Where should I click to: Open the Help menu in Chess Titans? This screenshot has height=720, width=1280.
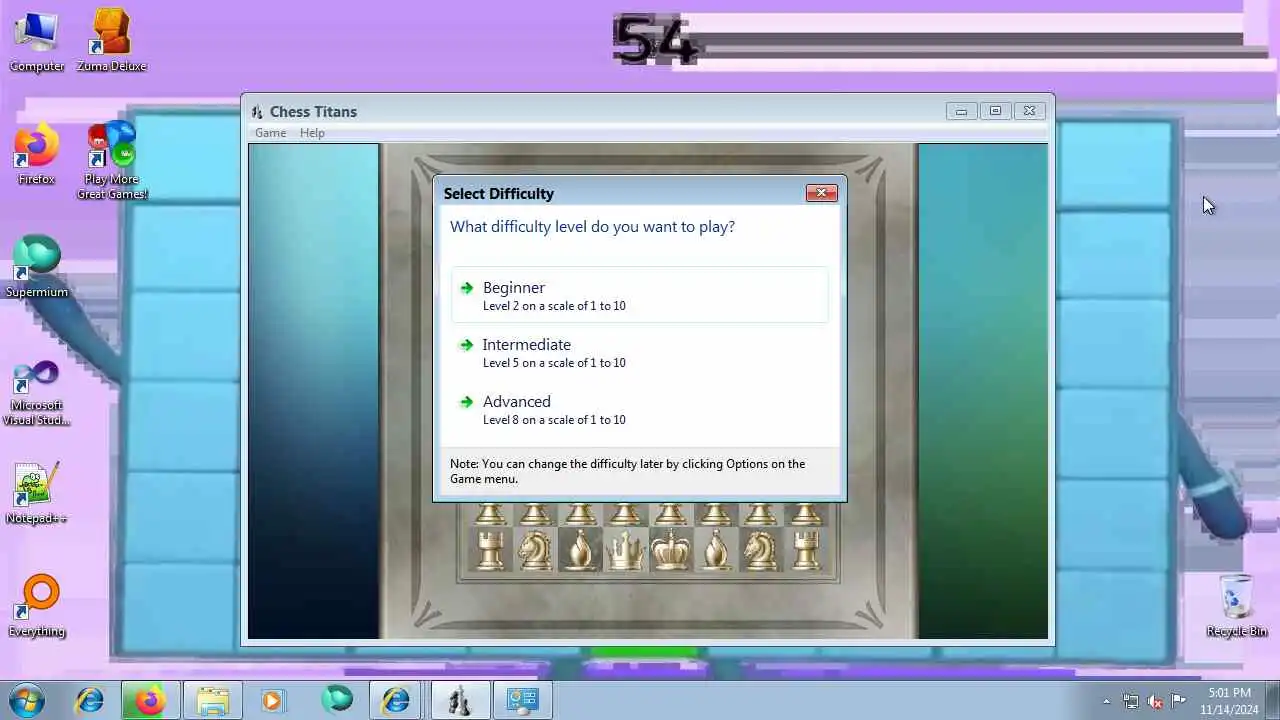[x=312, y=133]
